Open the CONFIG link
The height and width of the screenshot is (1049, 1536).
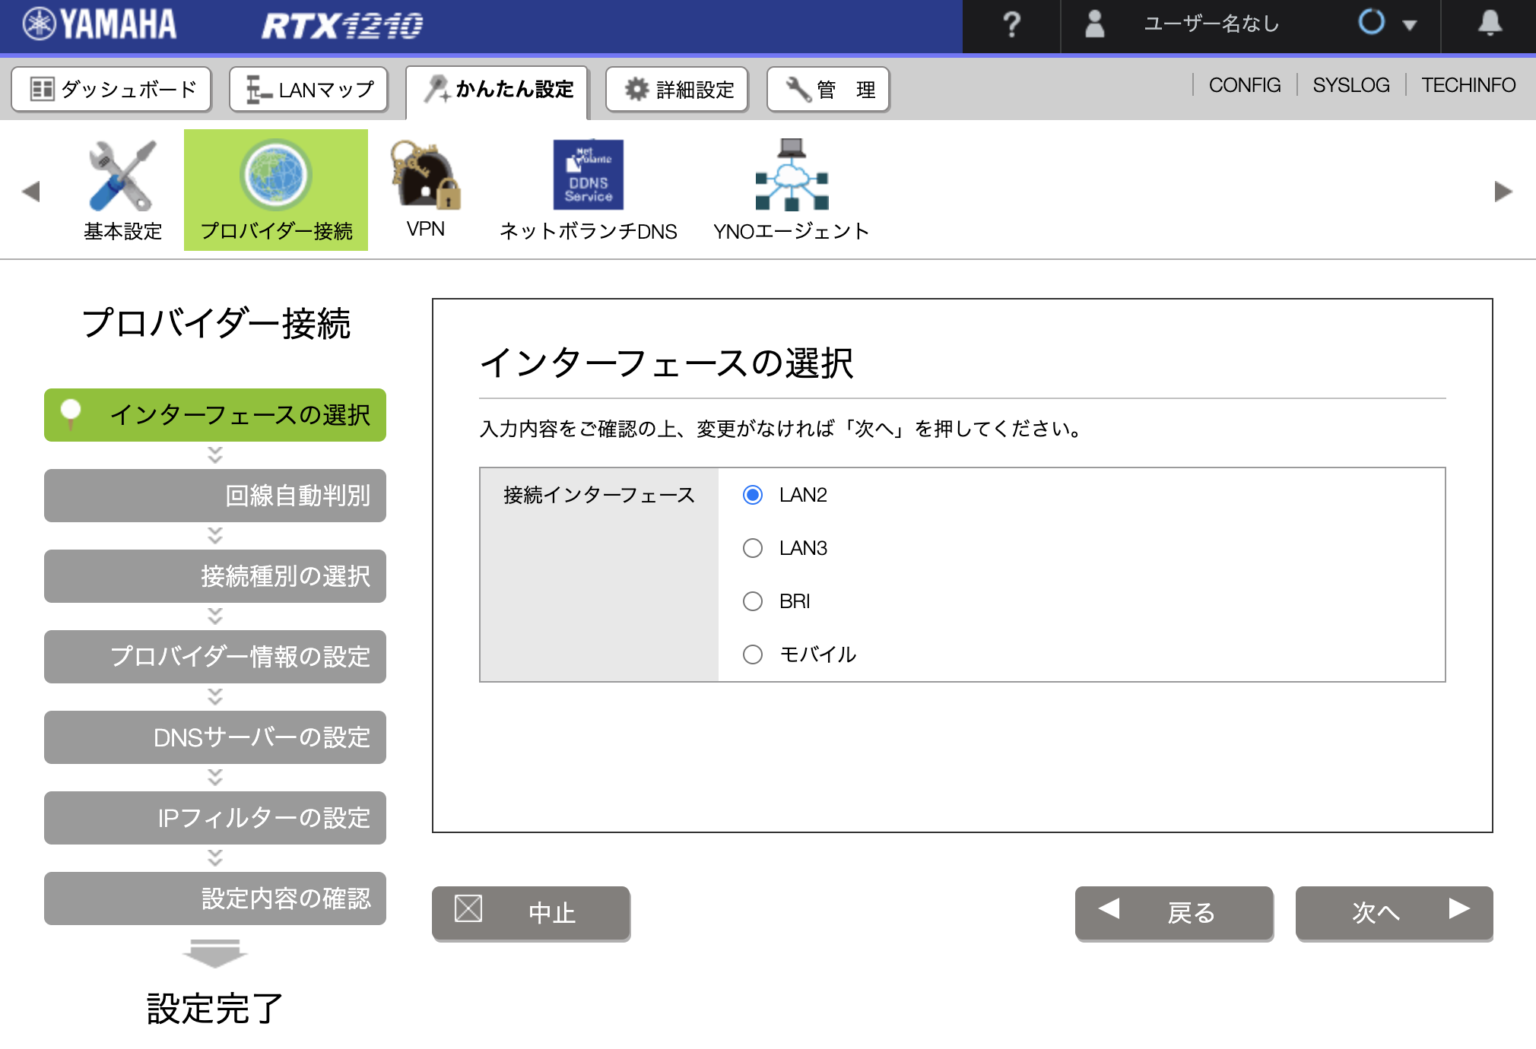1244,86
